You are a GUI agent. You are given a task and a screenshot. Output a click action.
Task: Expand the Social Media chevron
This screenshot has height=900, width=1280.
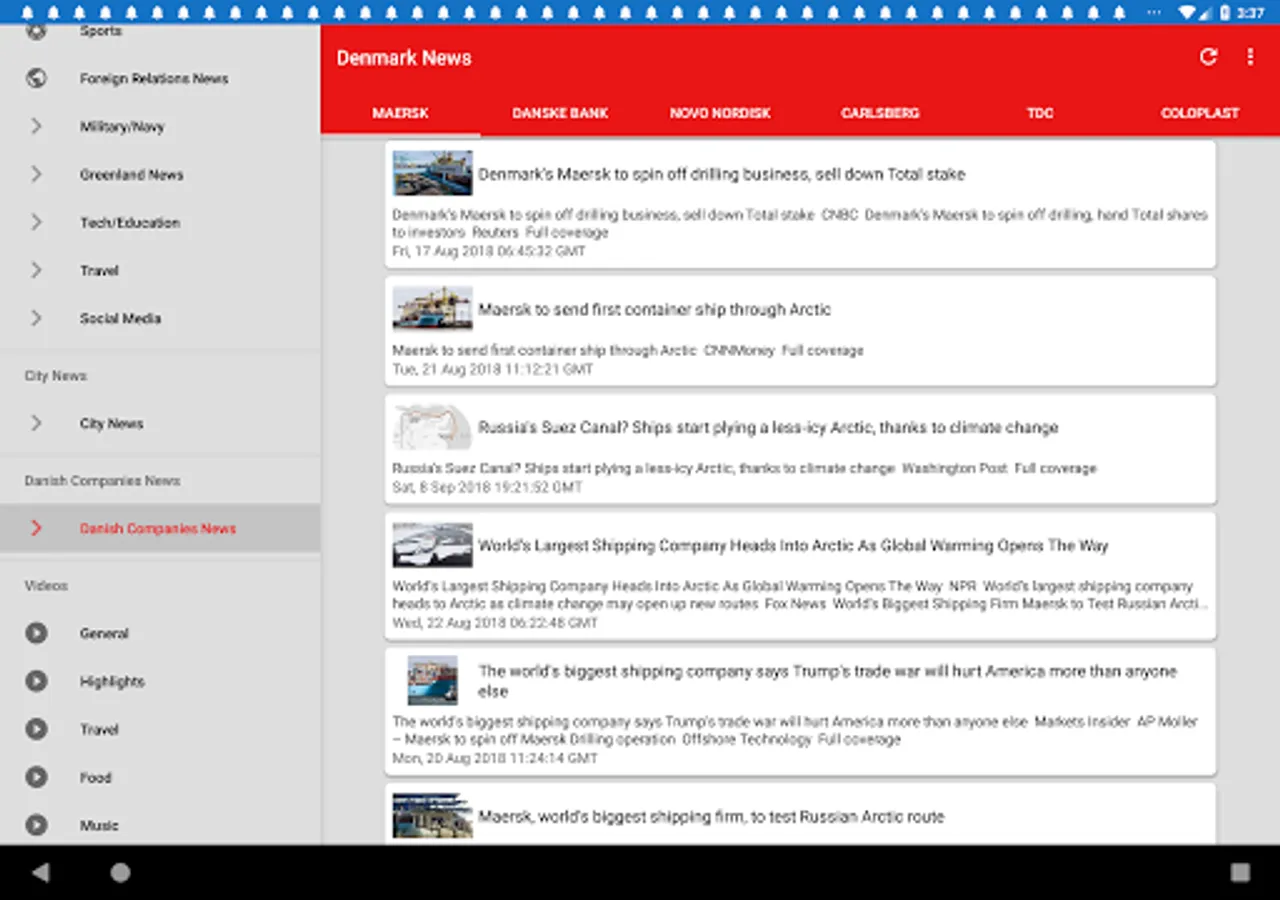pyautogui.click(x=36, y=318)
